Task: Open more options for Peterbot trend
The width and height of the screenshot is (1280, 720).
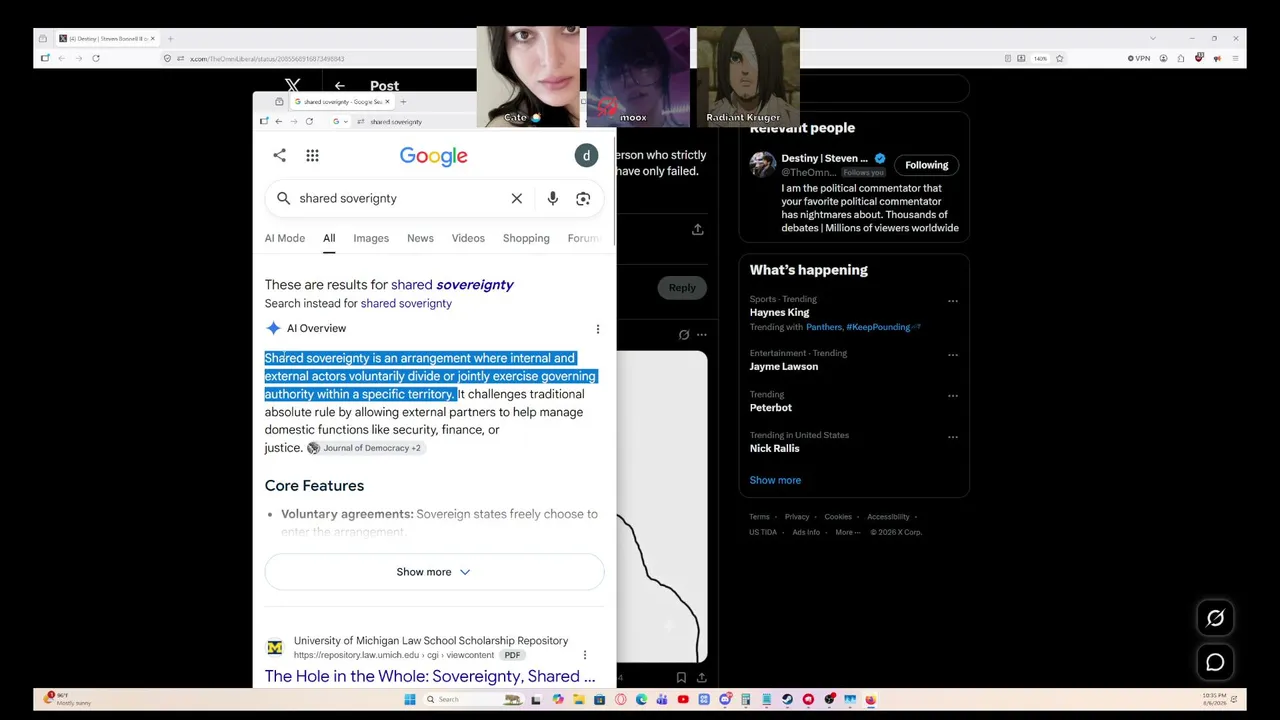Action: coord(952,395)
